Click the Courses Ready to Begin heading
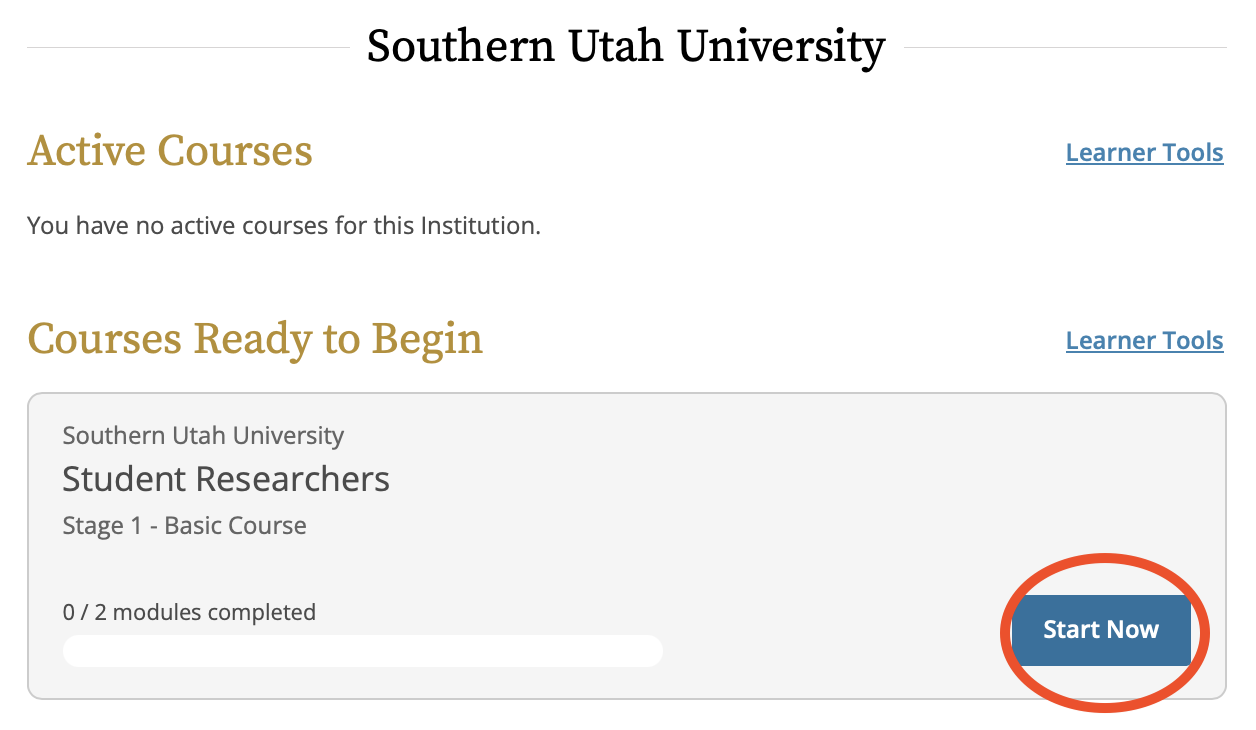 [255, 339]
